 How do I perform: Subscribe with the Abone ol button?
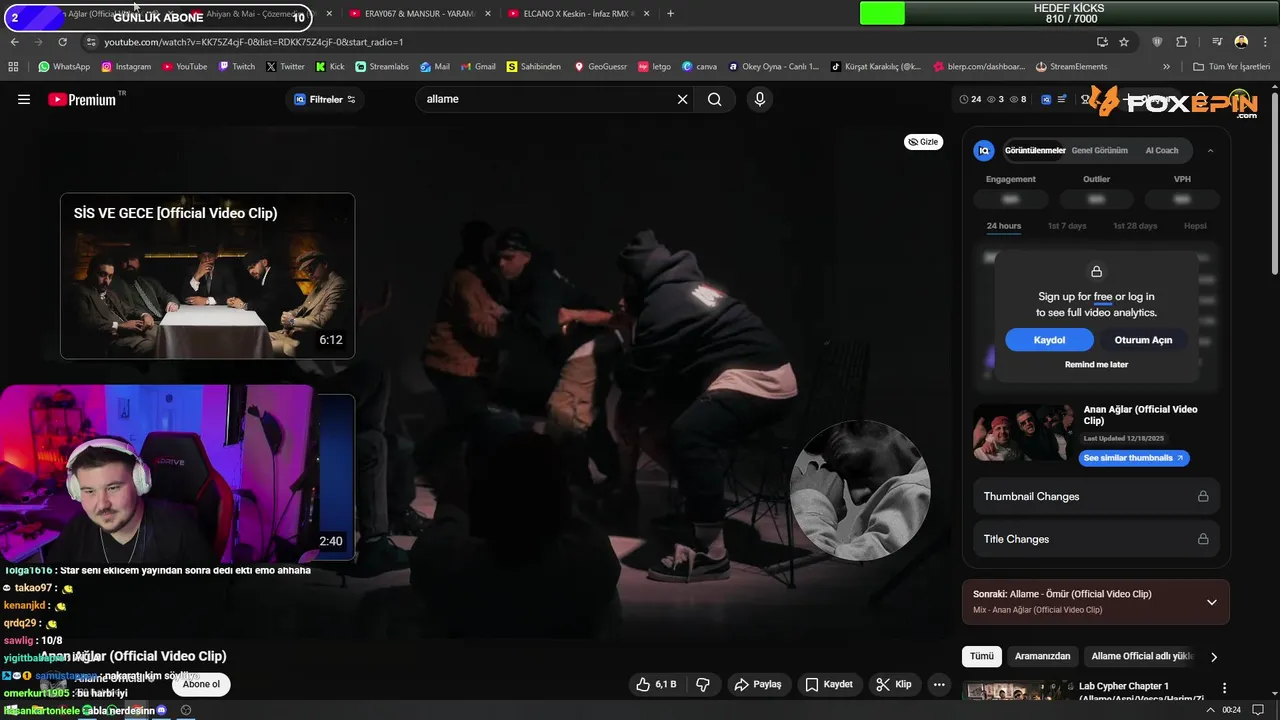(x=201, y=684)
